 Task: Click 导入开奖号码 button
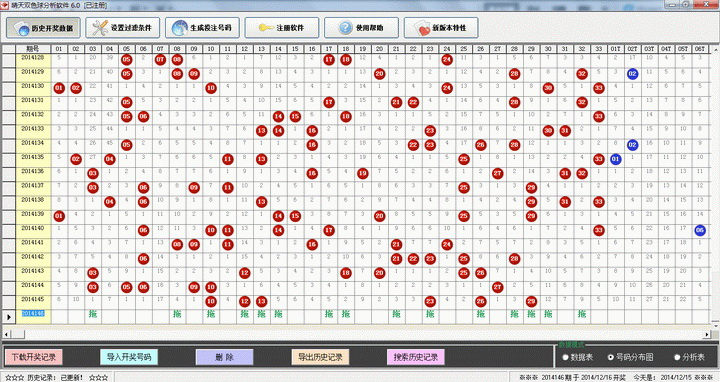129,357
